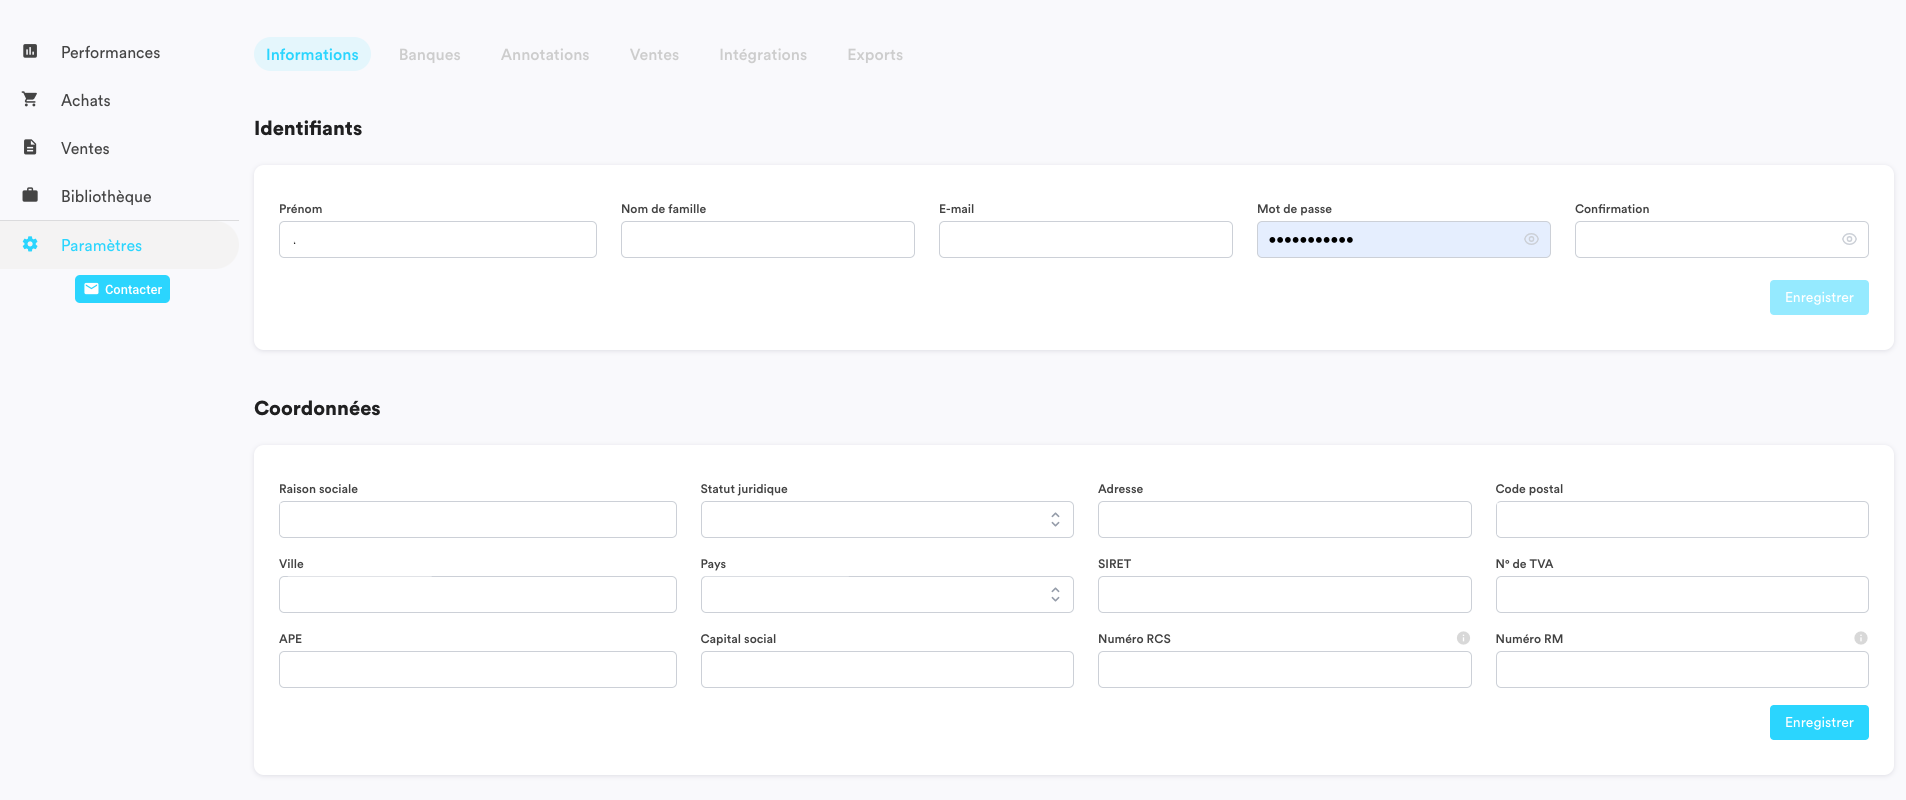
Task: Focus the APE input field
Action: pyautogui.click(x=478, y=669)
